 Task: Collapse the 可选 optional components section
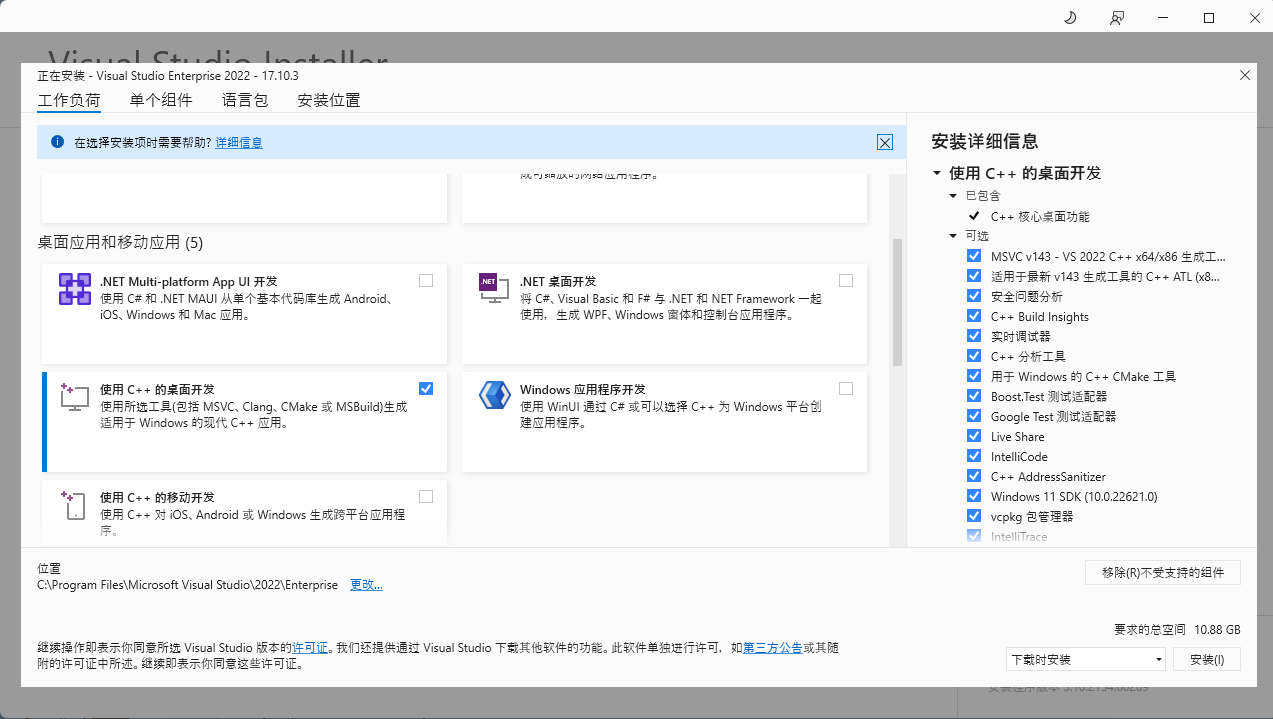click(x=953, y=236)
